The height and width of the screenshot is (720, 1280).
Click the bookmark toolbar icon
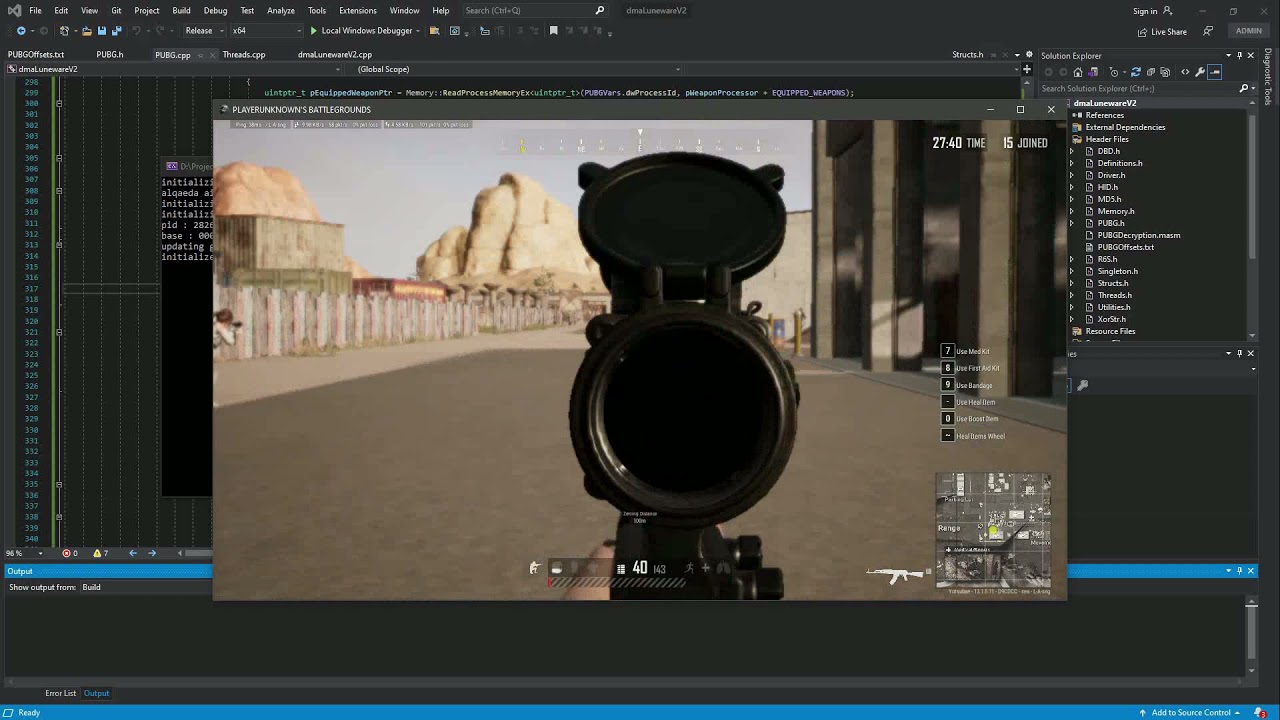553,31
